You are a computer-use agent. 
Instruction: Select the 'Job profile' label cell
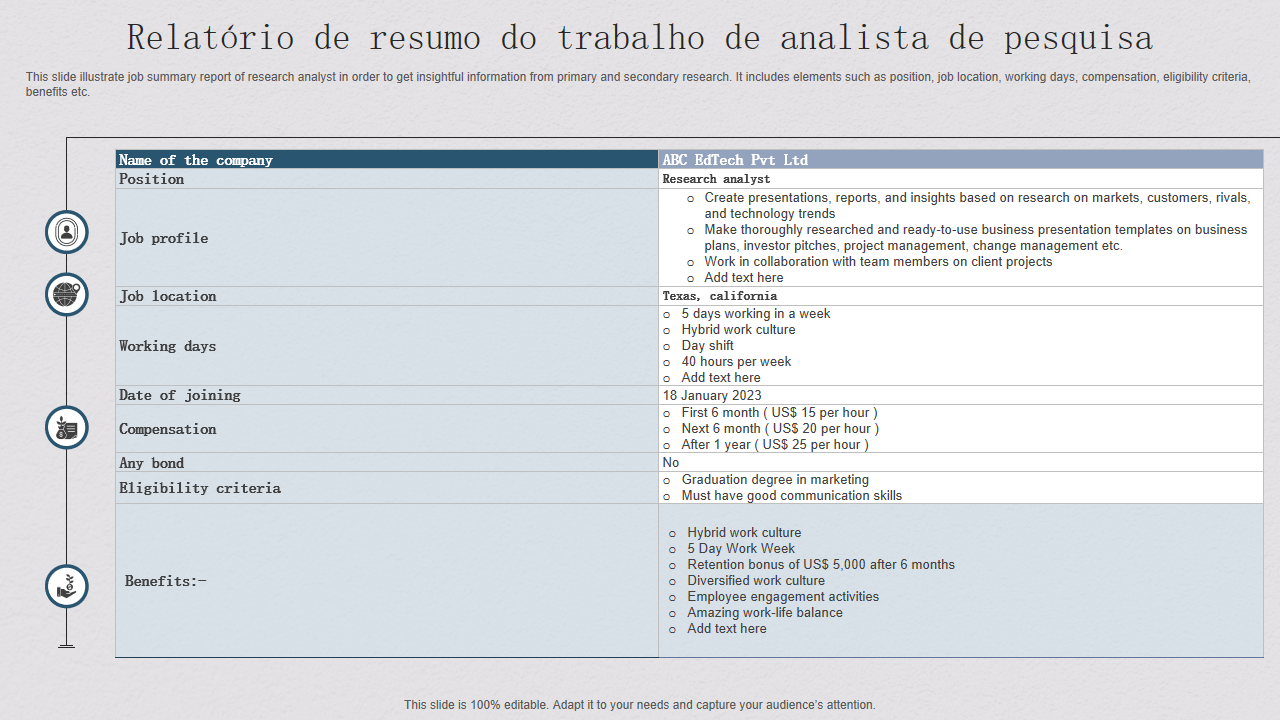(387, 238)
